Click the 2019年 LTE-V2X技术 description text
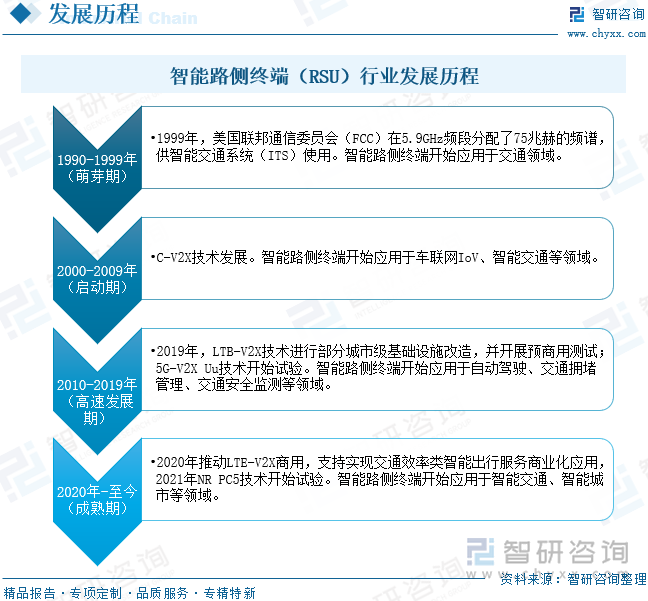The width and height of the screenshot is (648, 601). pyautogui.click(x=378, y=368)
